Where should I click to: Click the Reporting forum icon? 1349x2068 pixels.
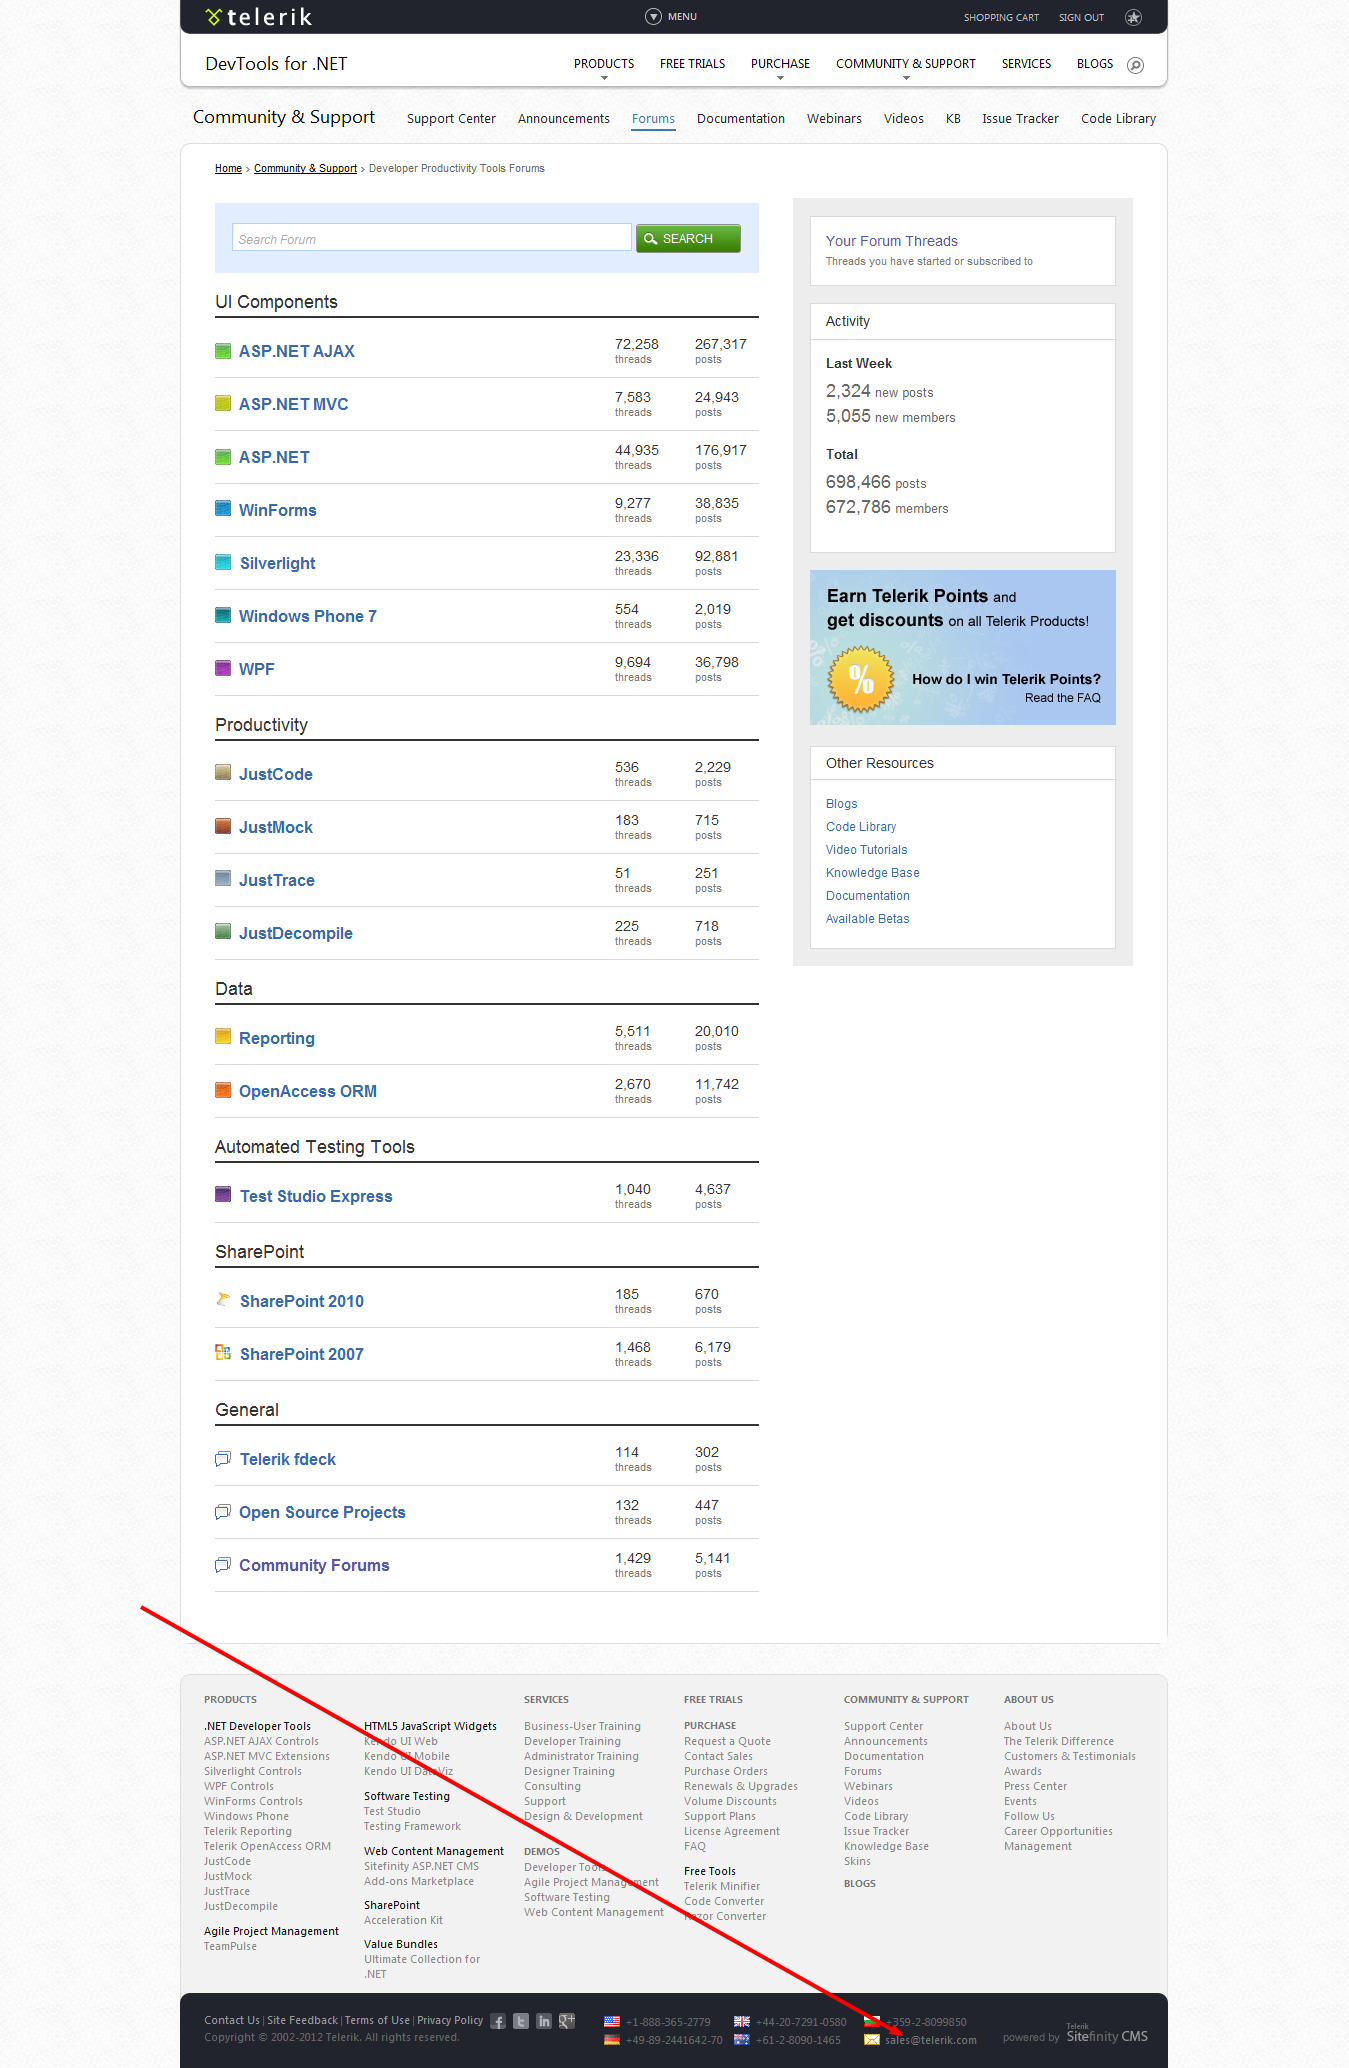223,1037
